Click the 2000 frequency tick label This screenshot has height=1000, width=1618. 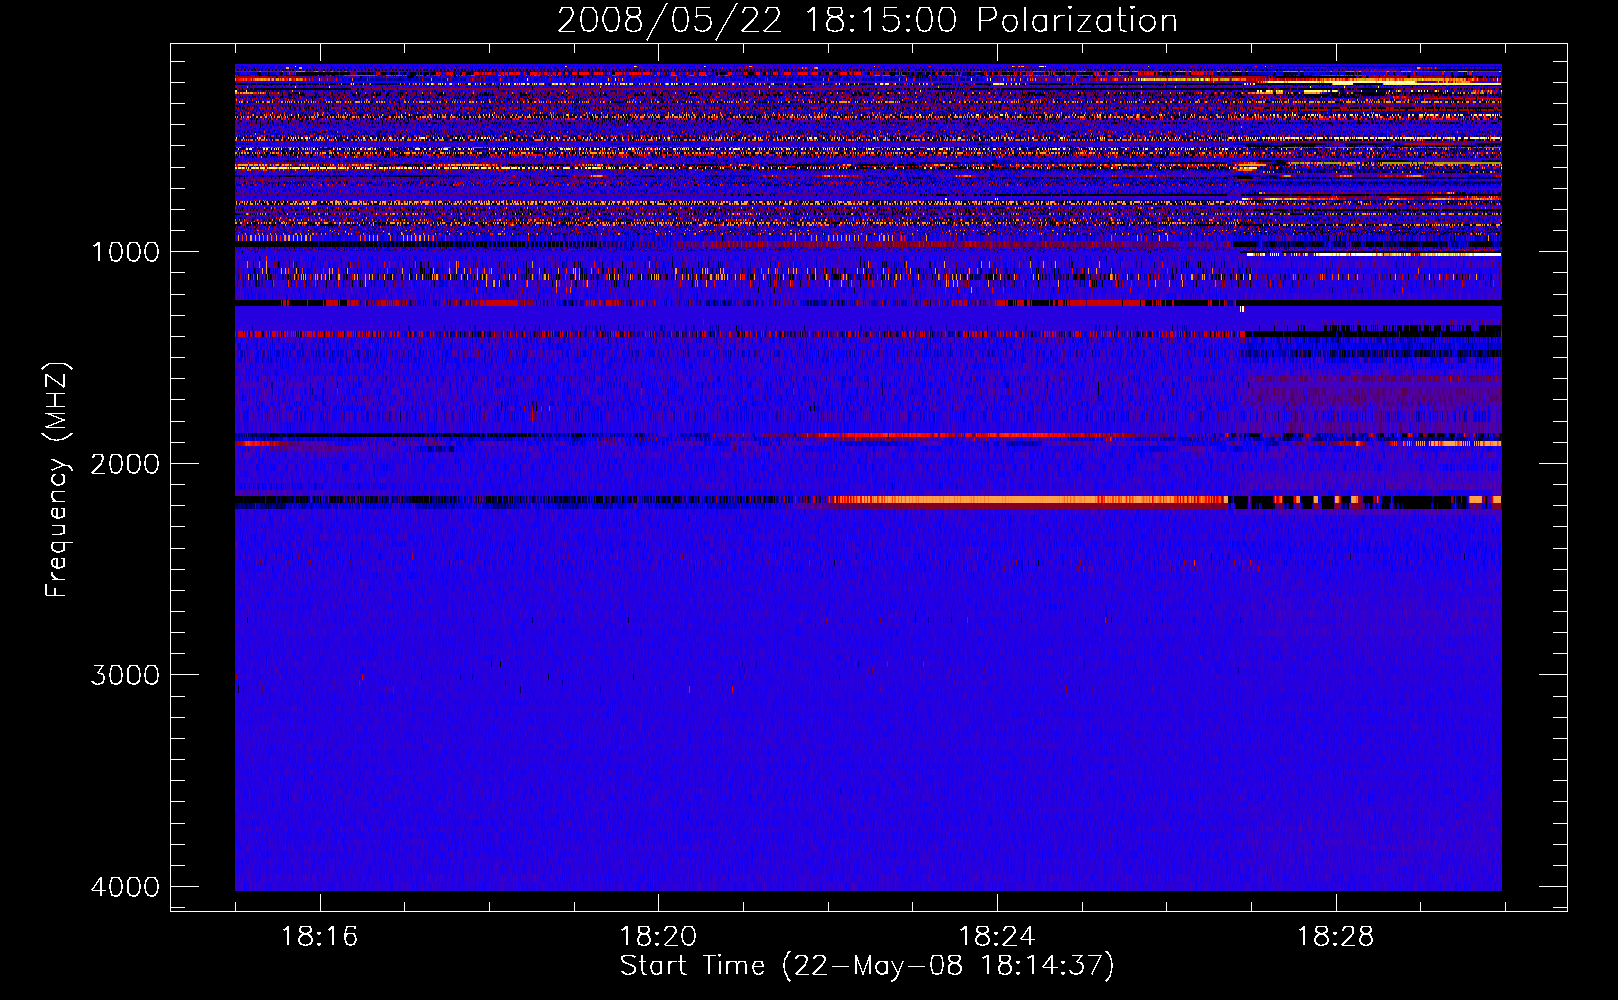tap(125, 464)
